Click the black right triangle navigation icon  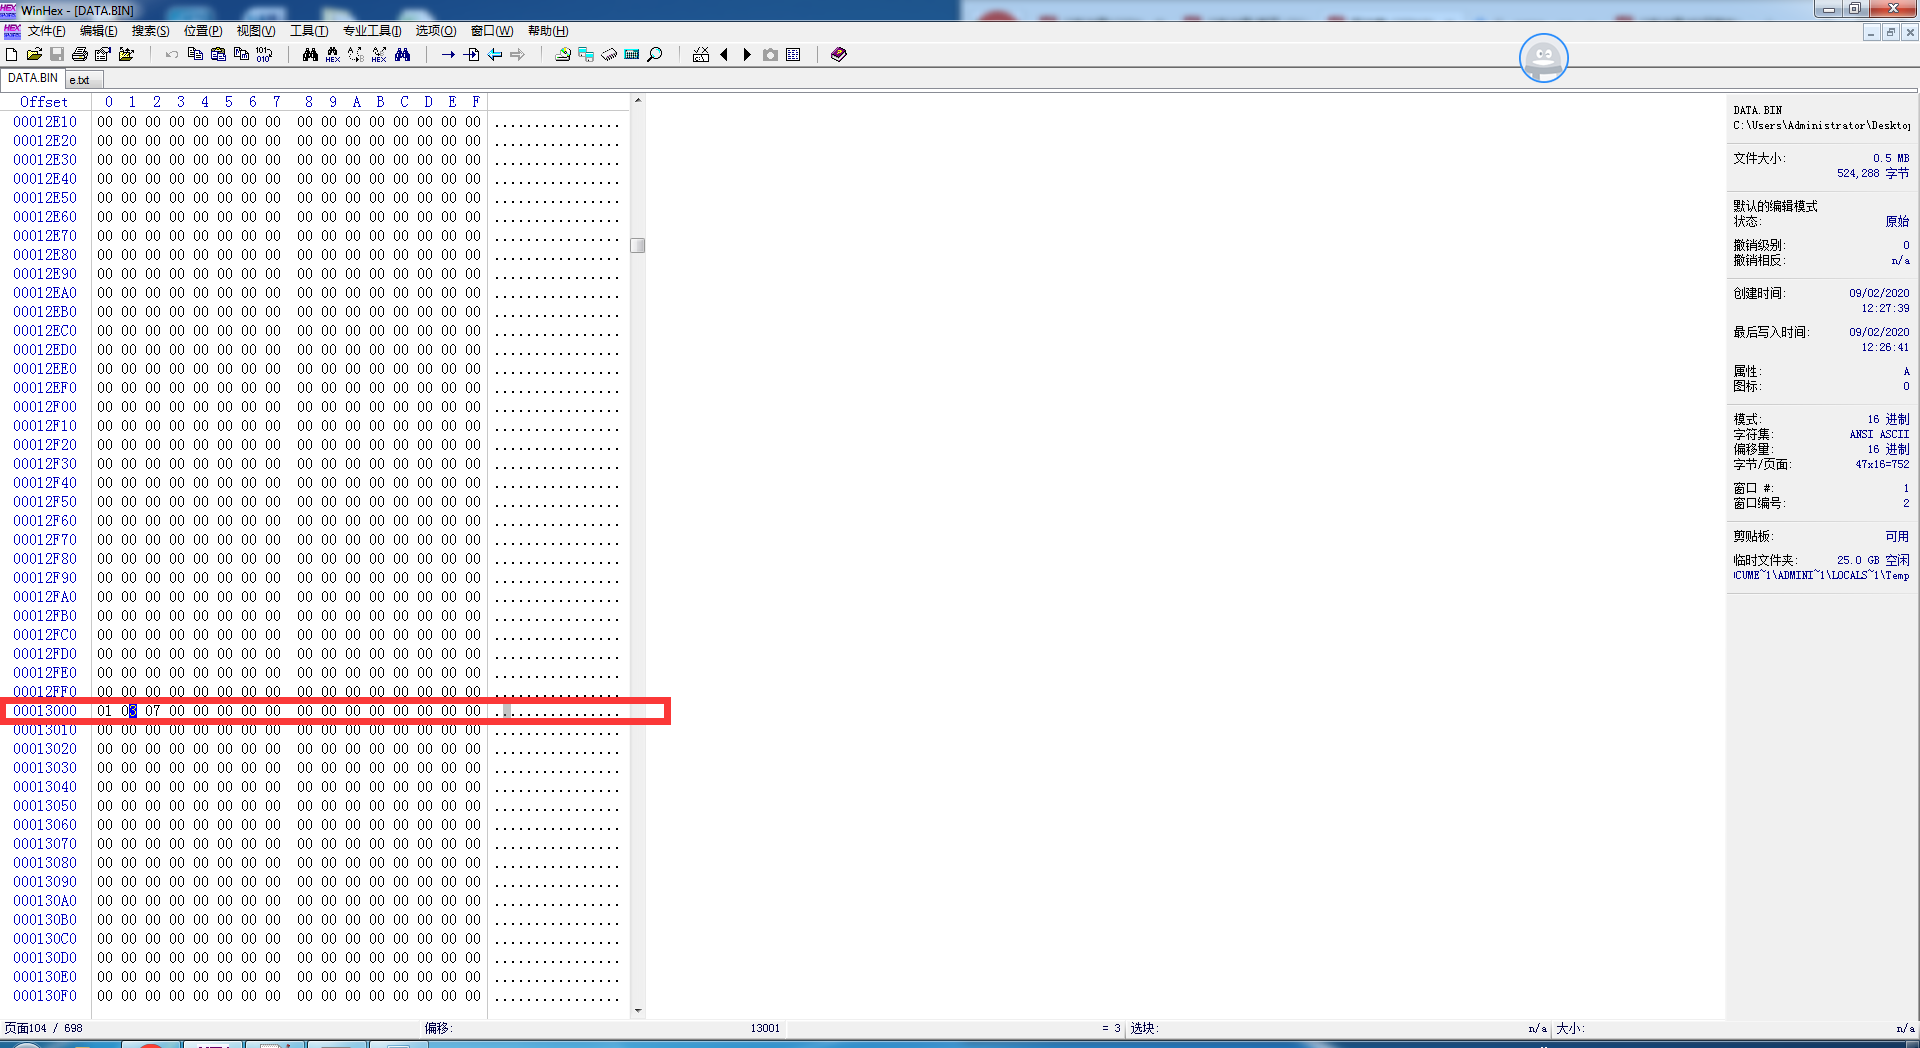(x=747, y=55)
